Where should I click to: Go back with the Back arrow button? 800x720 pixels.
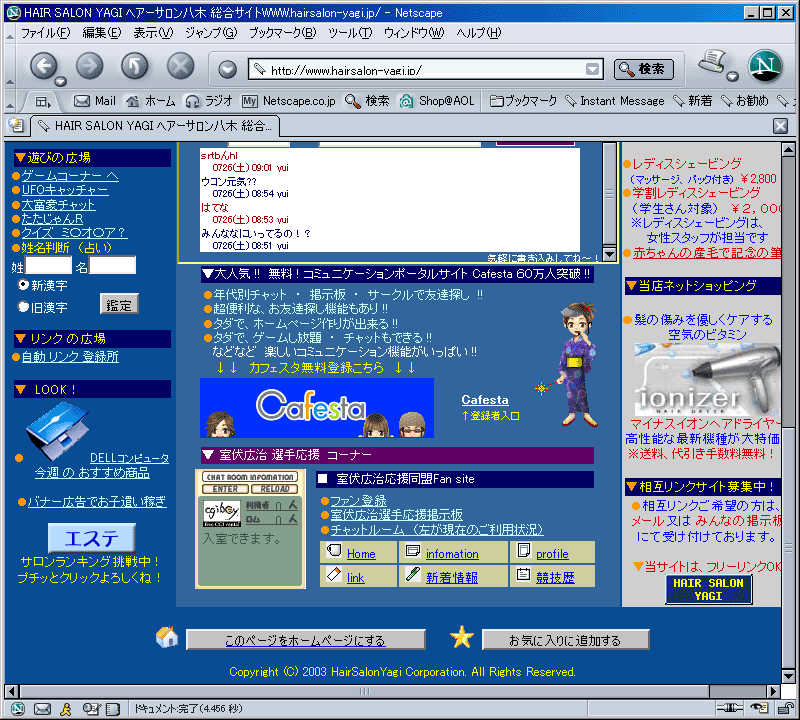click(43, 66)
